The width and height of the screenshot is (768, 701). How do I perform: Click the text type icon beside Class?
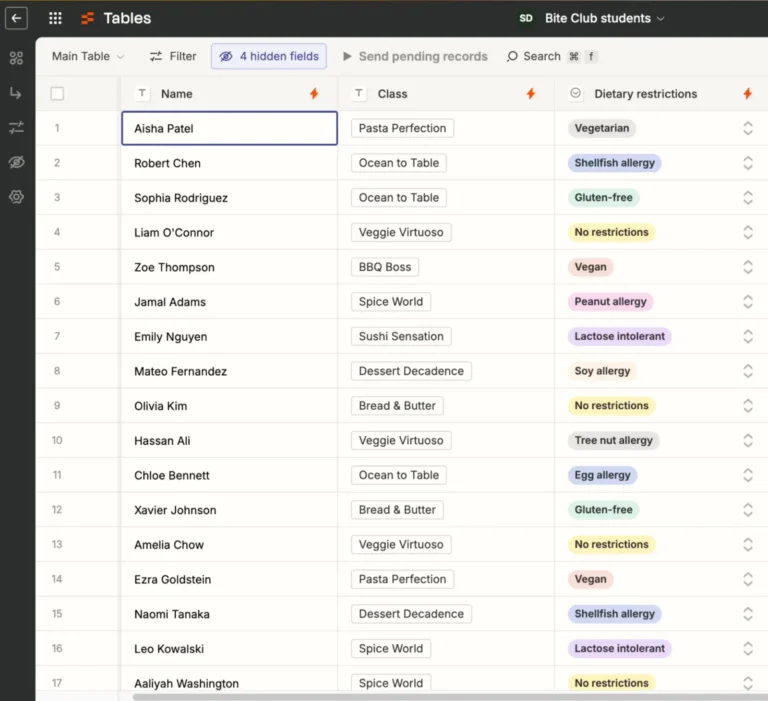(359, 93)
